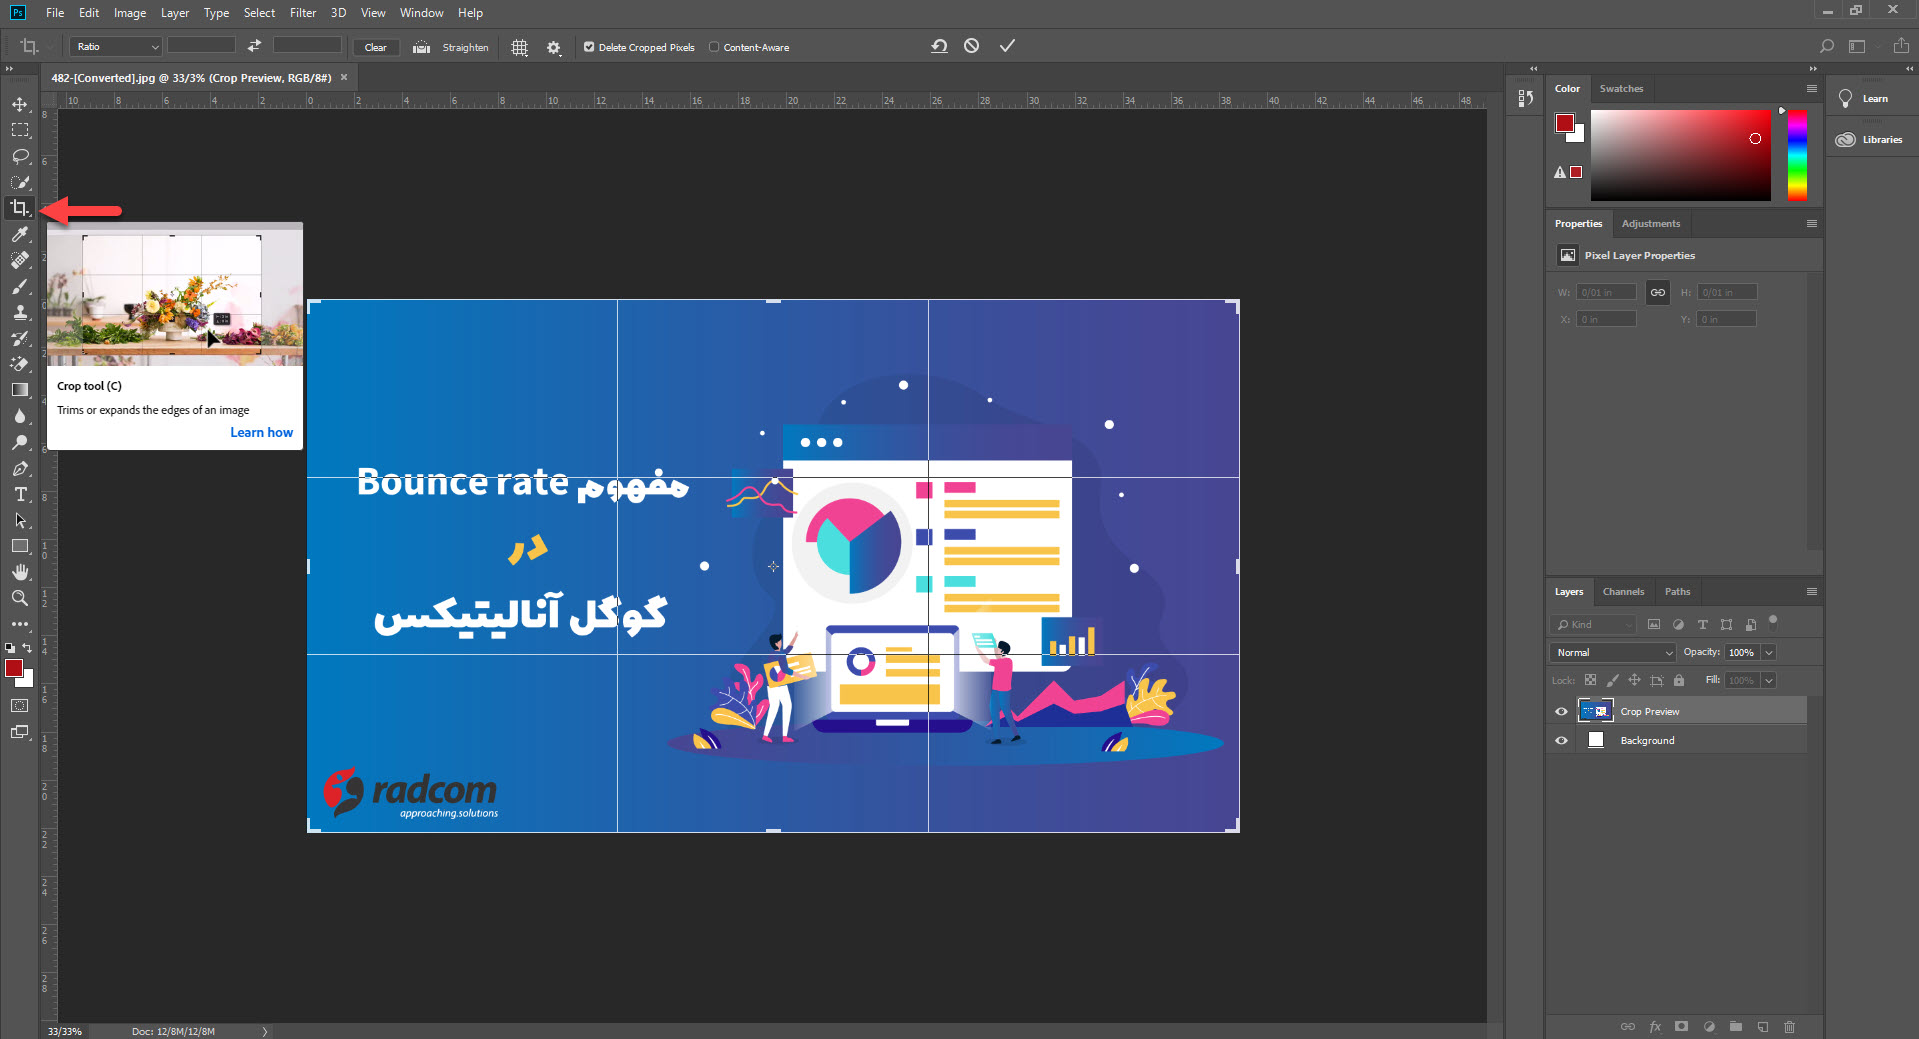Enable the Content-Aware checkbox

715,47
